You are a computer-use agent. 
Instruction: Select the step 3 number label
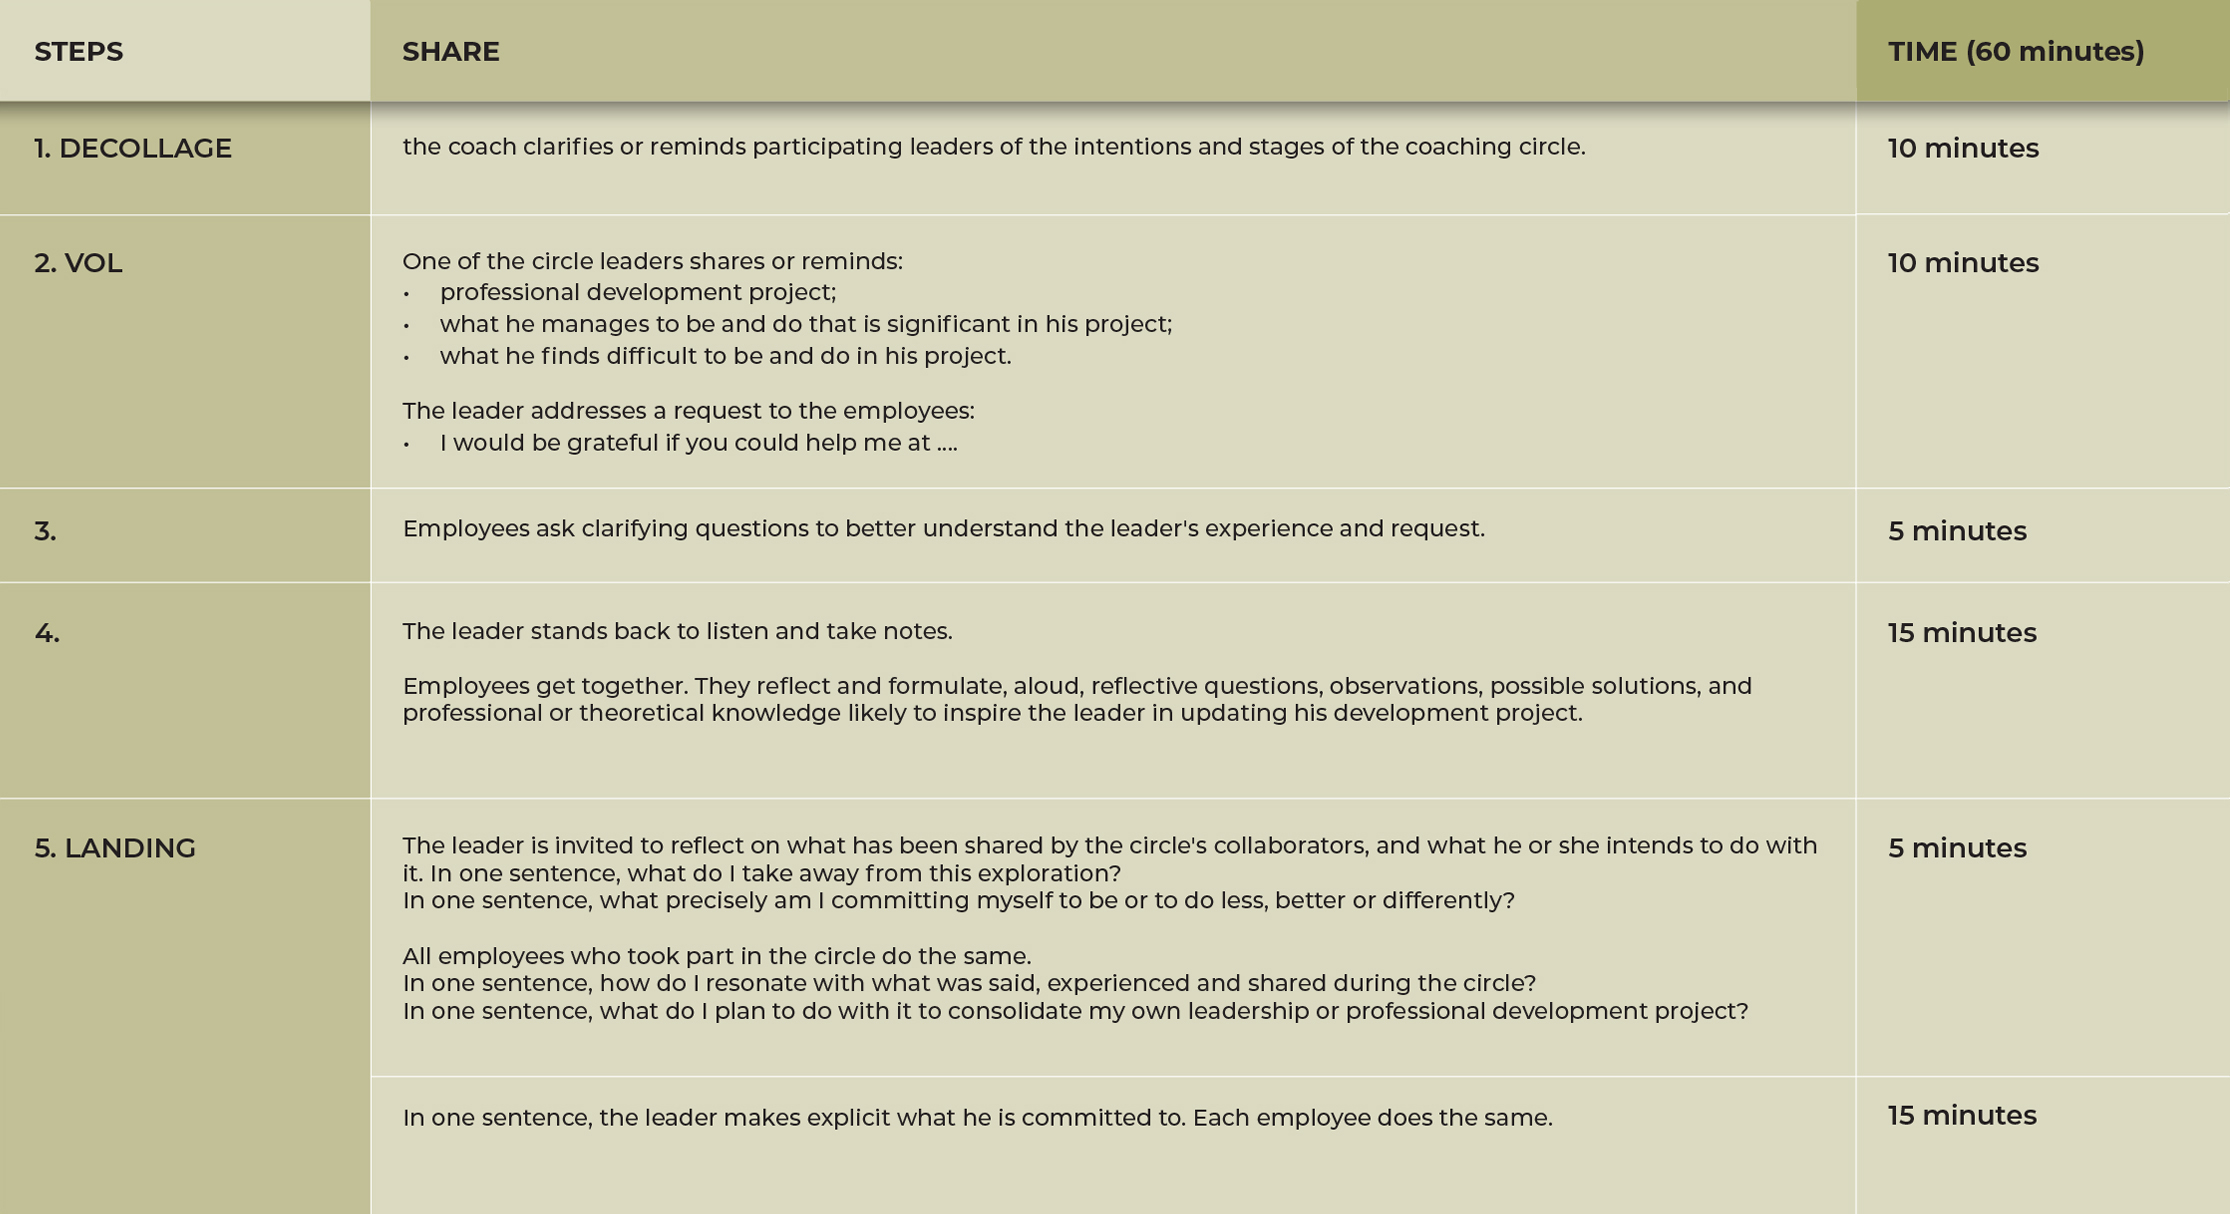click(46, 531)
